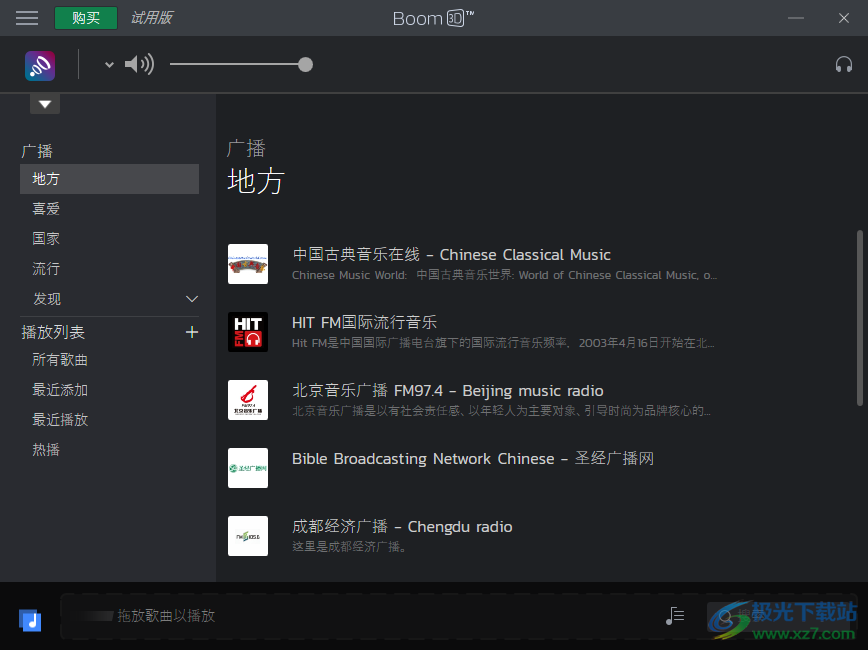Add a new playlist with the plus icon
The height and width of the screenshot is (650, 868).
coord(191,332)
